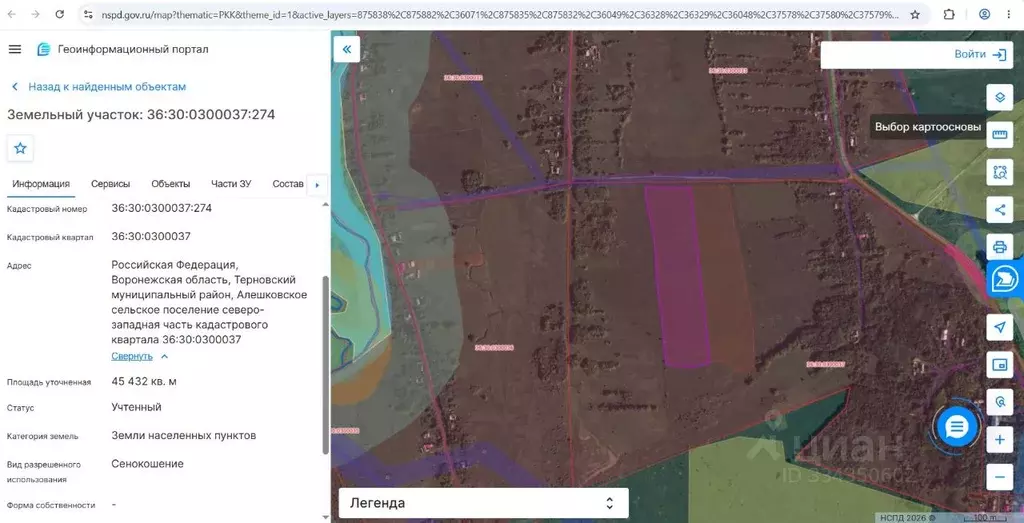The width and height of the screenshot is (1024, 523).
Task: Open the chat support bubble
Action: click(x=957, y=427)
